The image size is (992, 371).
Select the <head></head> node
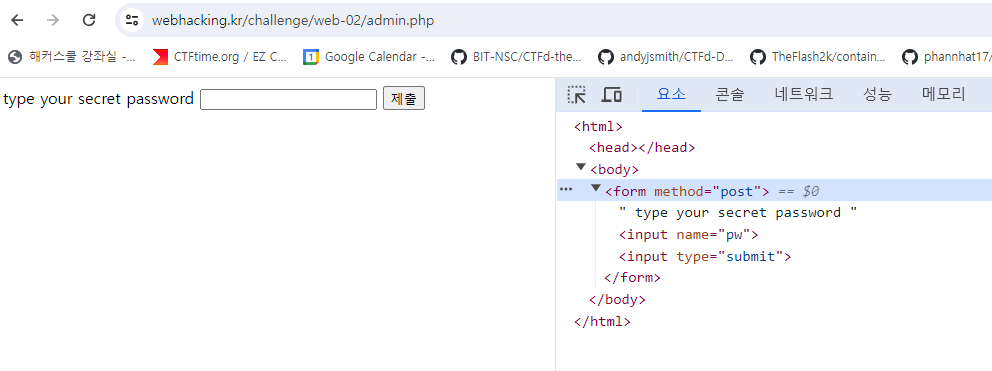pos(642,148)
